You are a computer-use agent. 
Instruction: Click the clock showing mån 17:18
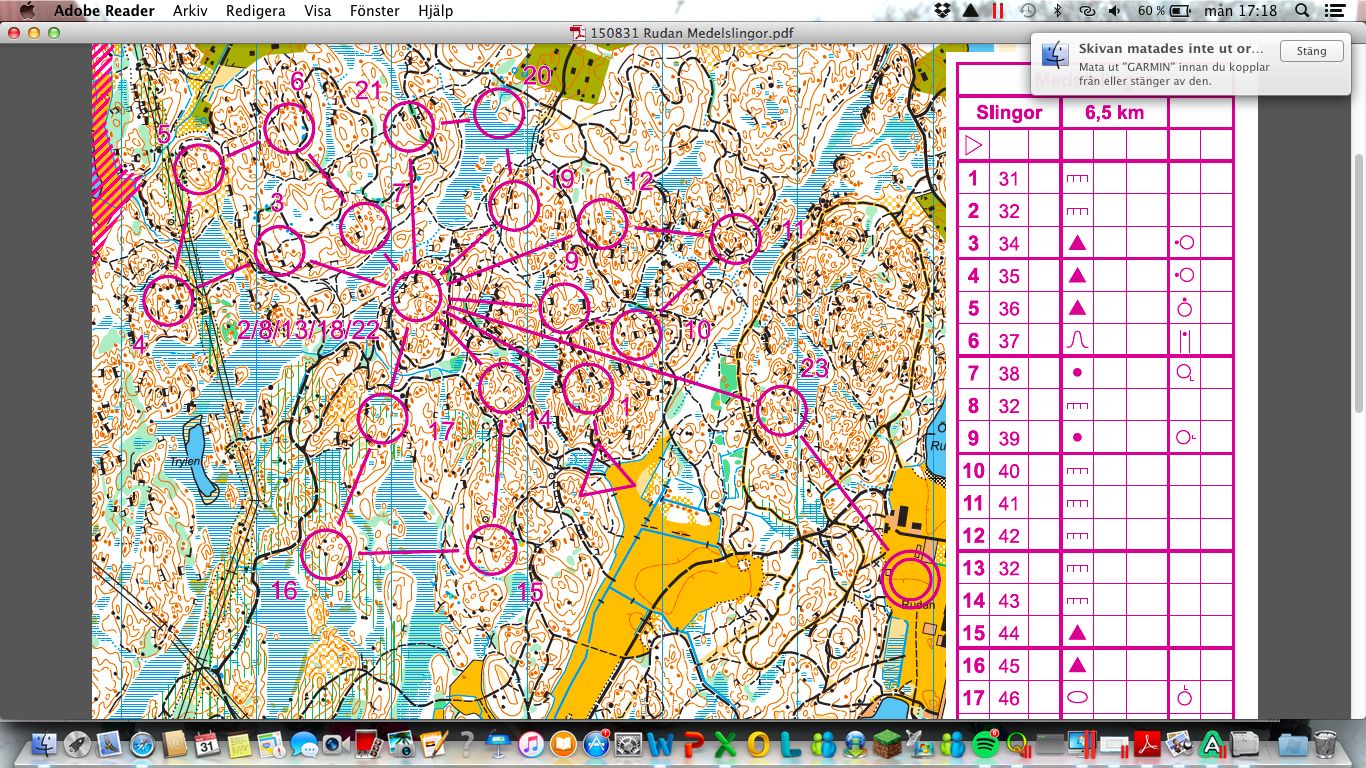tap(1241, 11)
